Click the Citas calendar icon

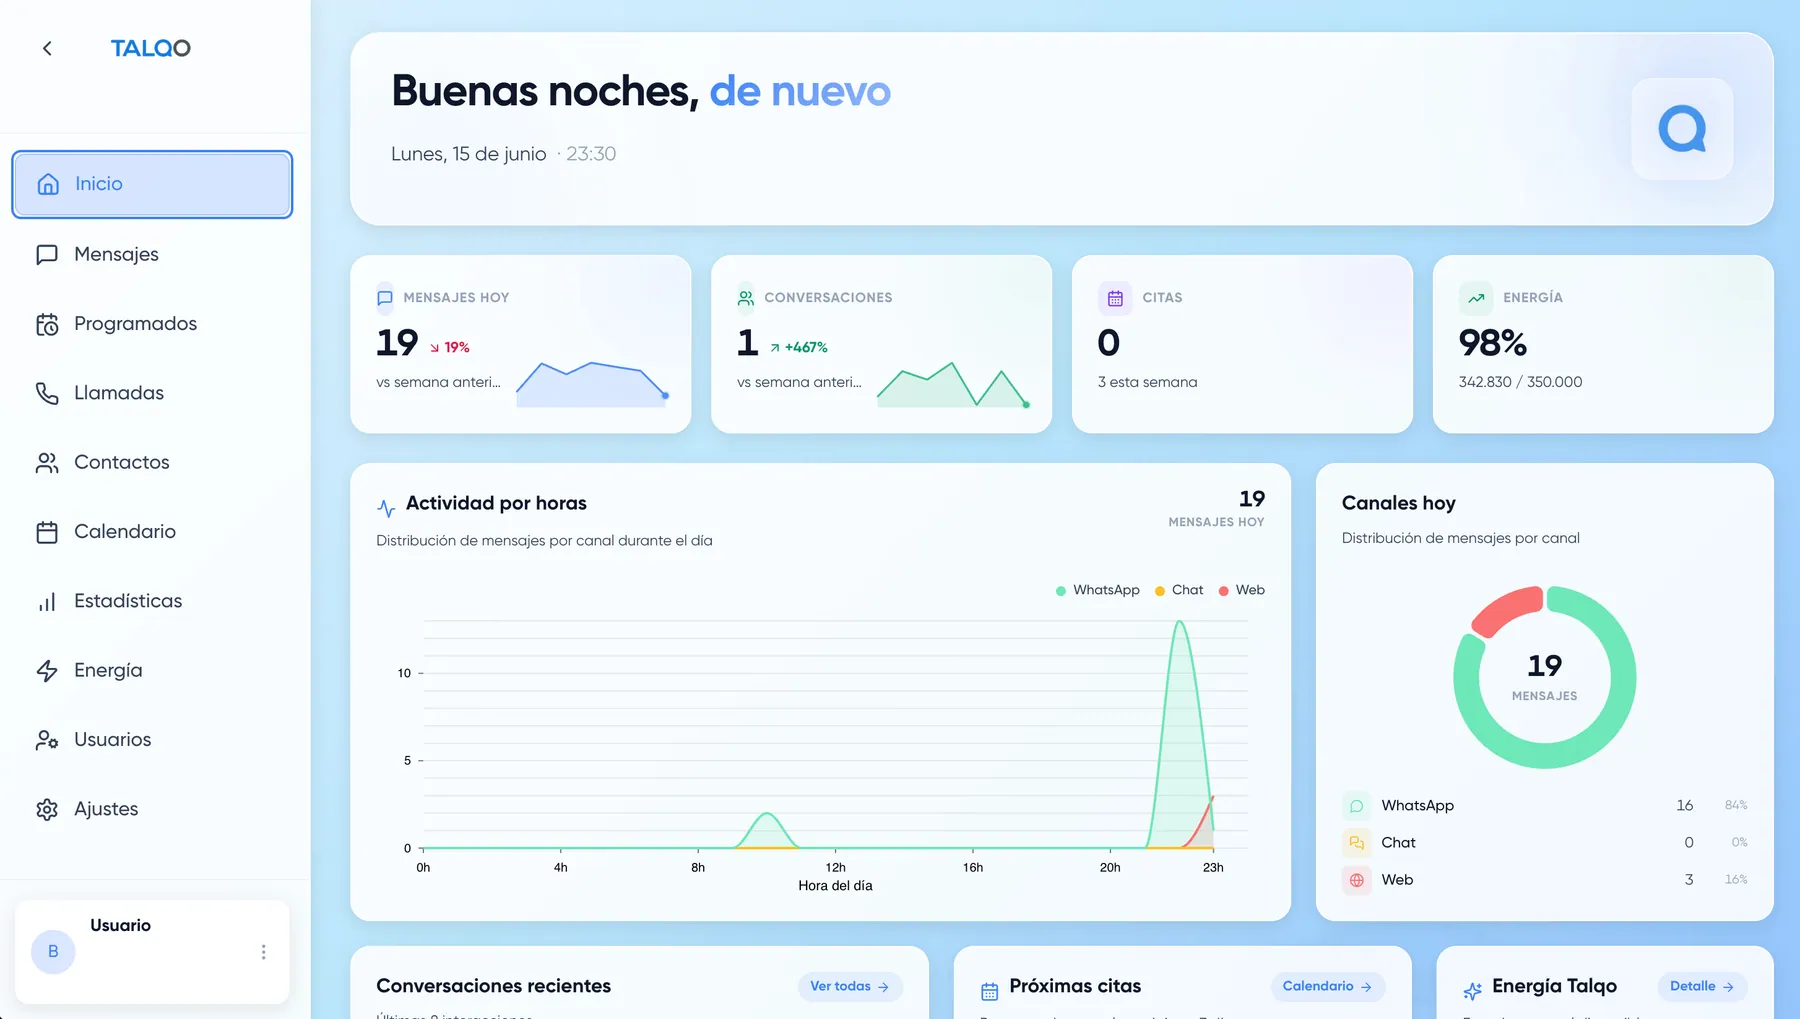[x=1115, y=298]
